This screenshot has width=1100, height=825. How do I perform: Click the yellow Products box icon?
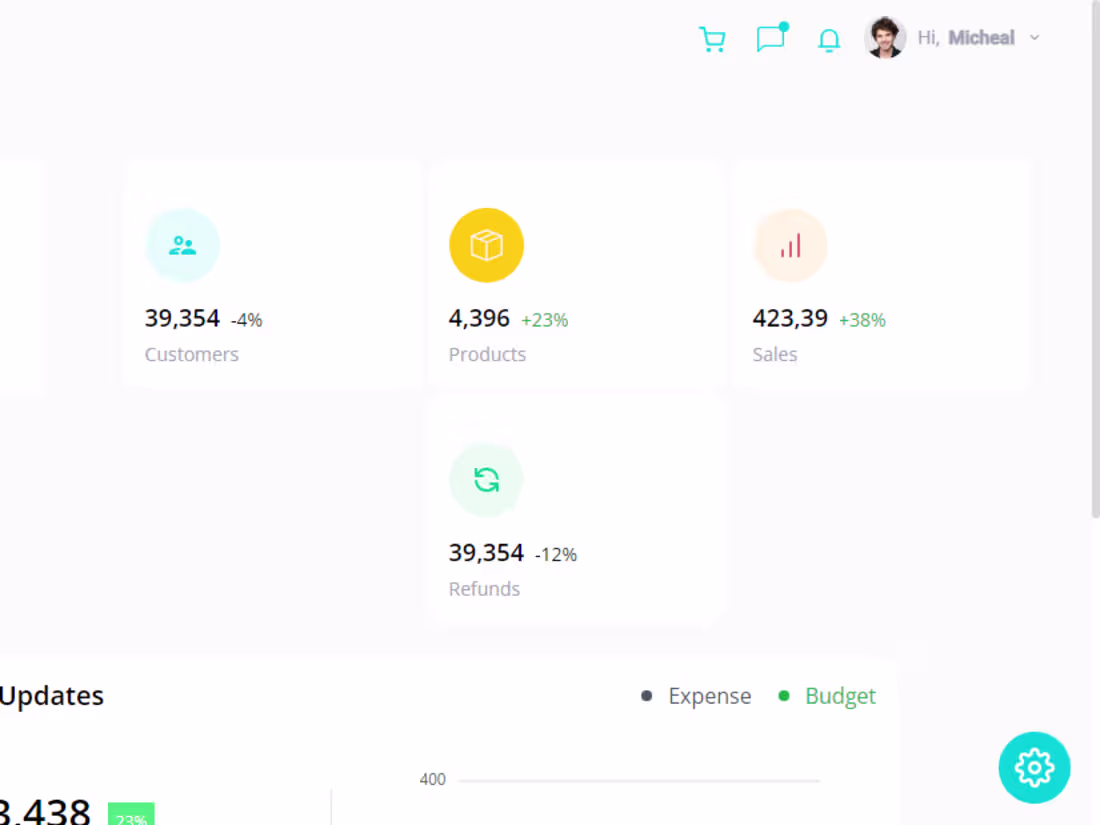[486, 244]
